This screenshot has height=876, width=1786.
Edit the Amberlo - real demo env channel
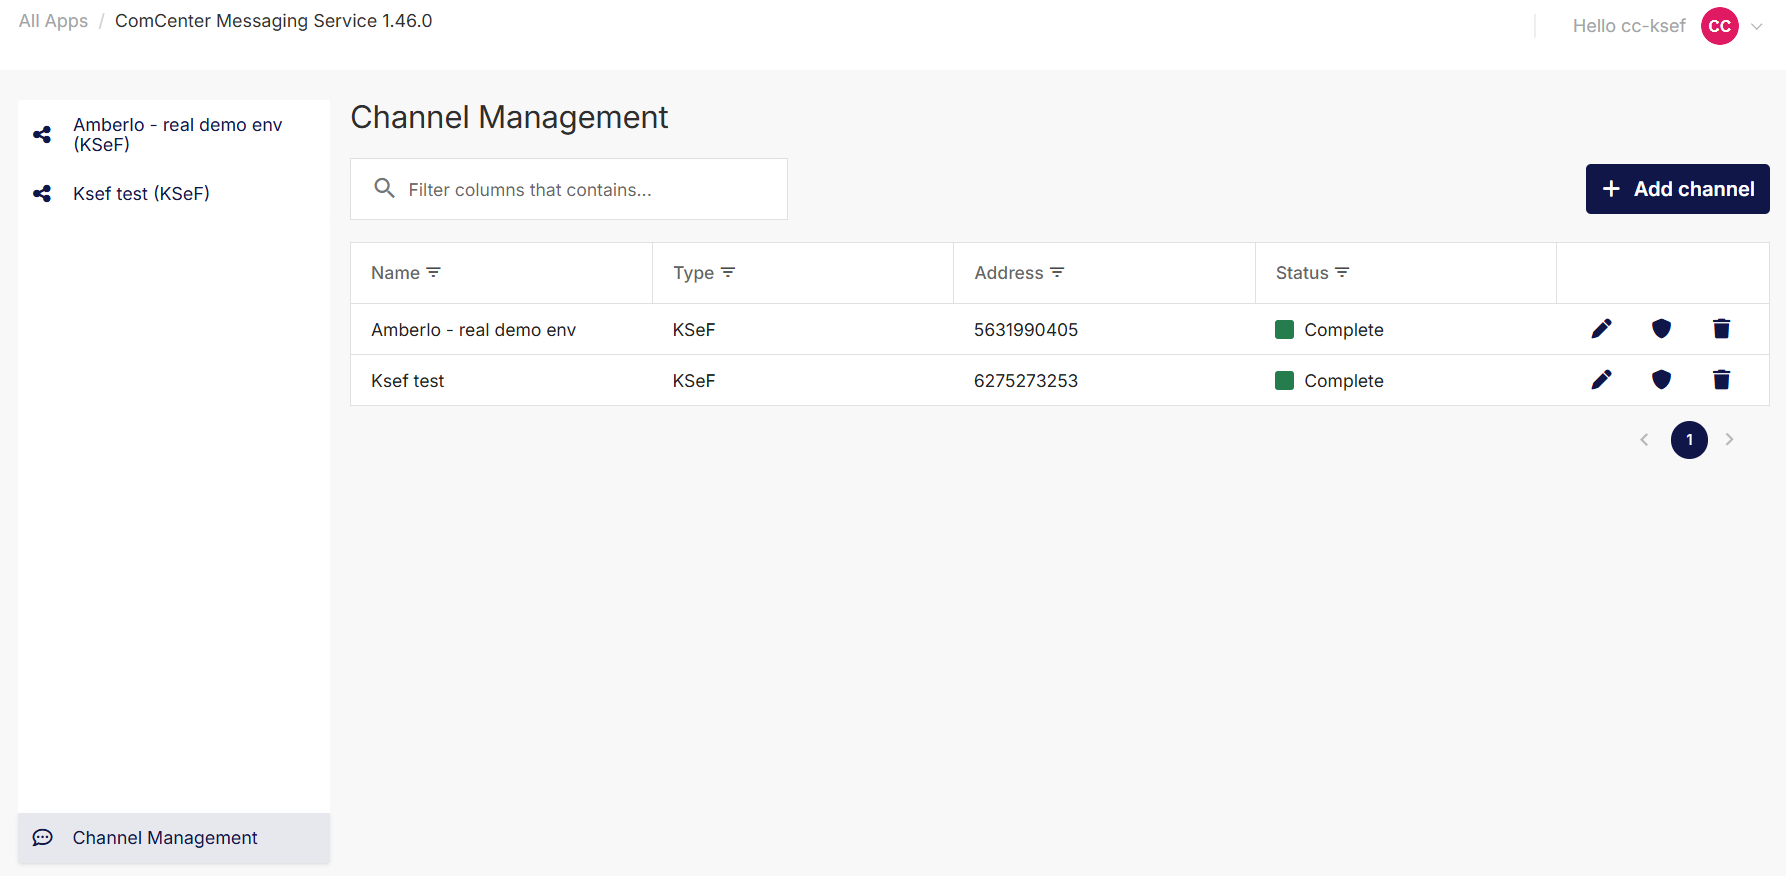pyautogui.click(x=1601, y=329)
